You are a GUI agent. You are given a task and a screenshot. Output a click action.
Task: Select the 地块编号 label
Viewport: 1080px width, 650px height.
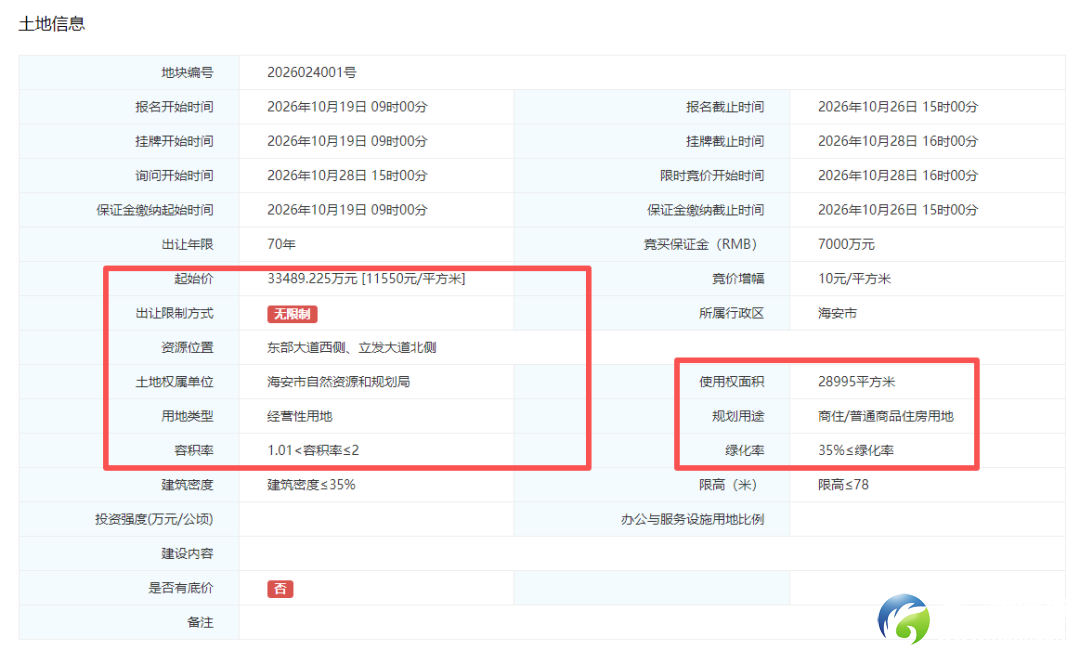tap(187, 72)
